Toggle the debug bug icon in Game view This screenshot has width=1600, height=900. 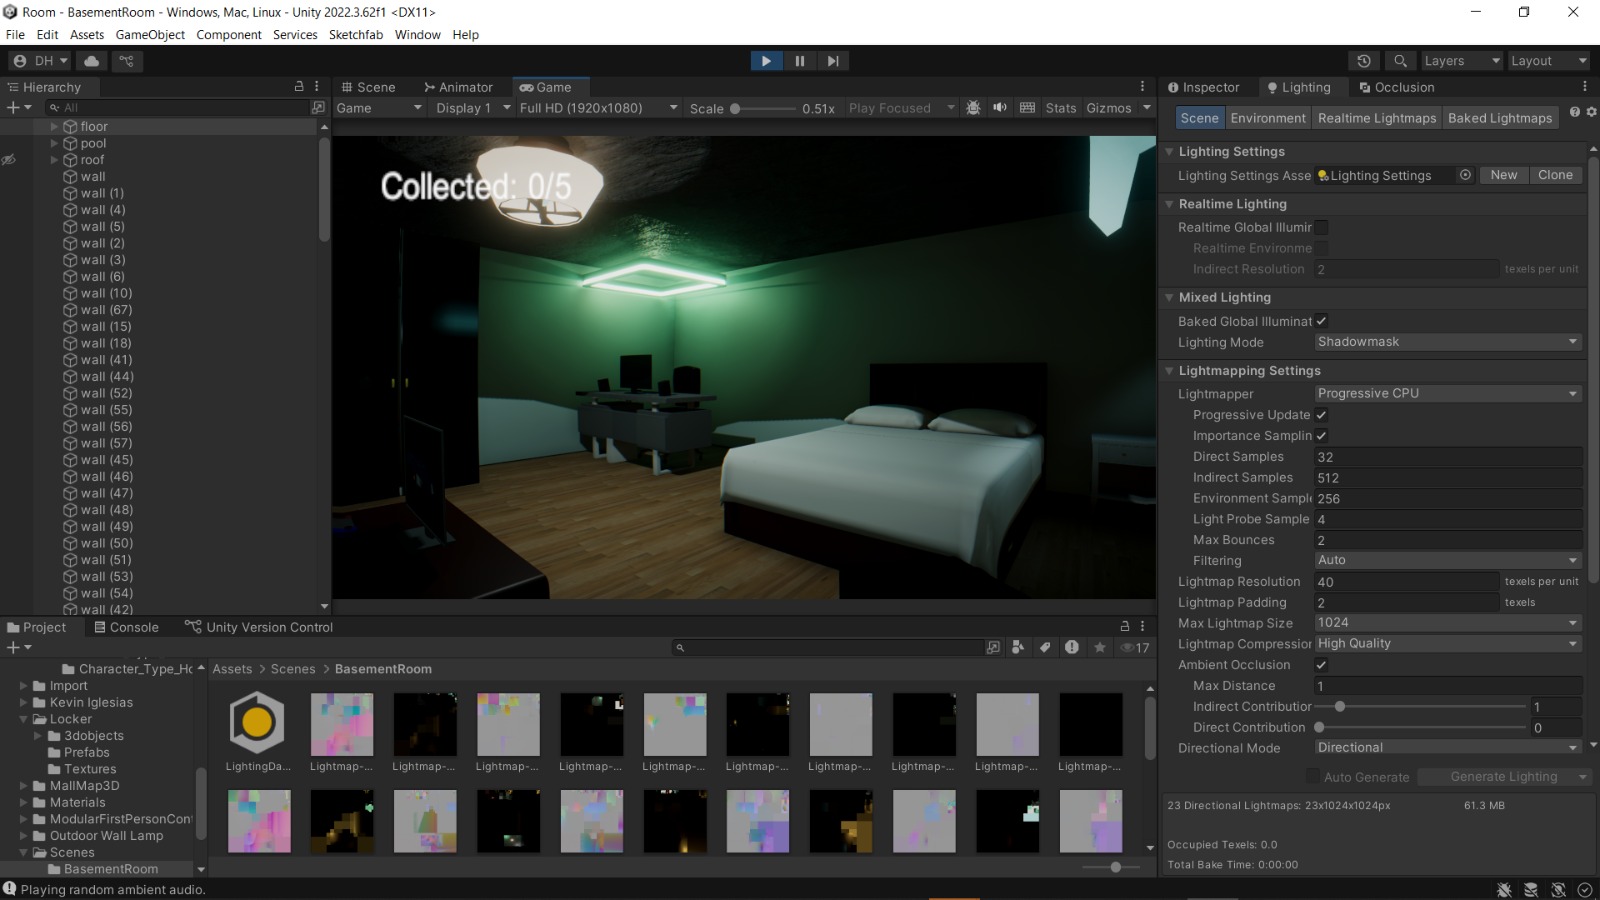pyautogui.click(x=974, y=107)
